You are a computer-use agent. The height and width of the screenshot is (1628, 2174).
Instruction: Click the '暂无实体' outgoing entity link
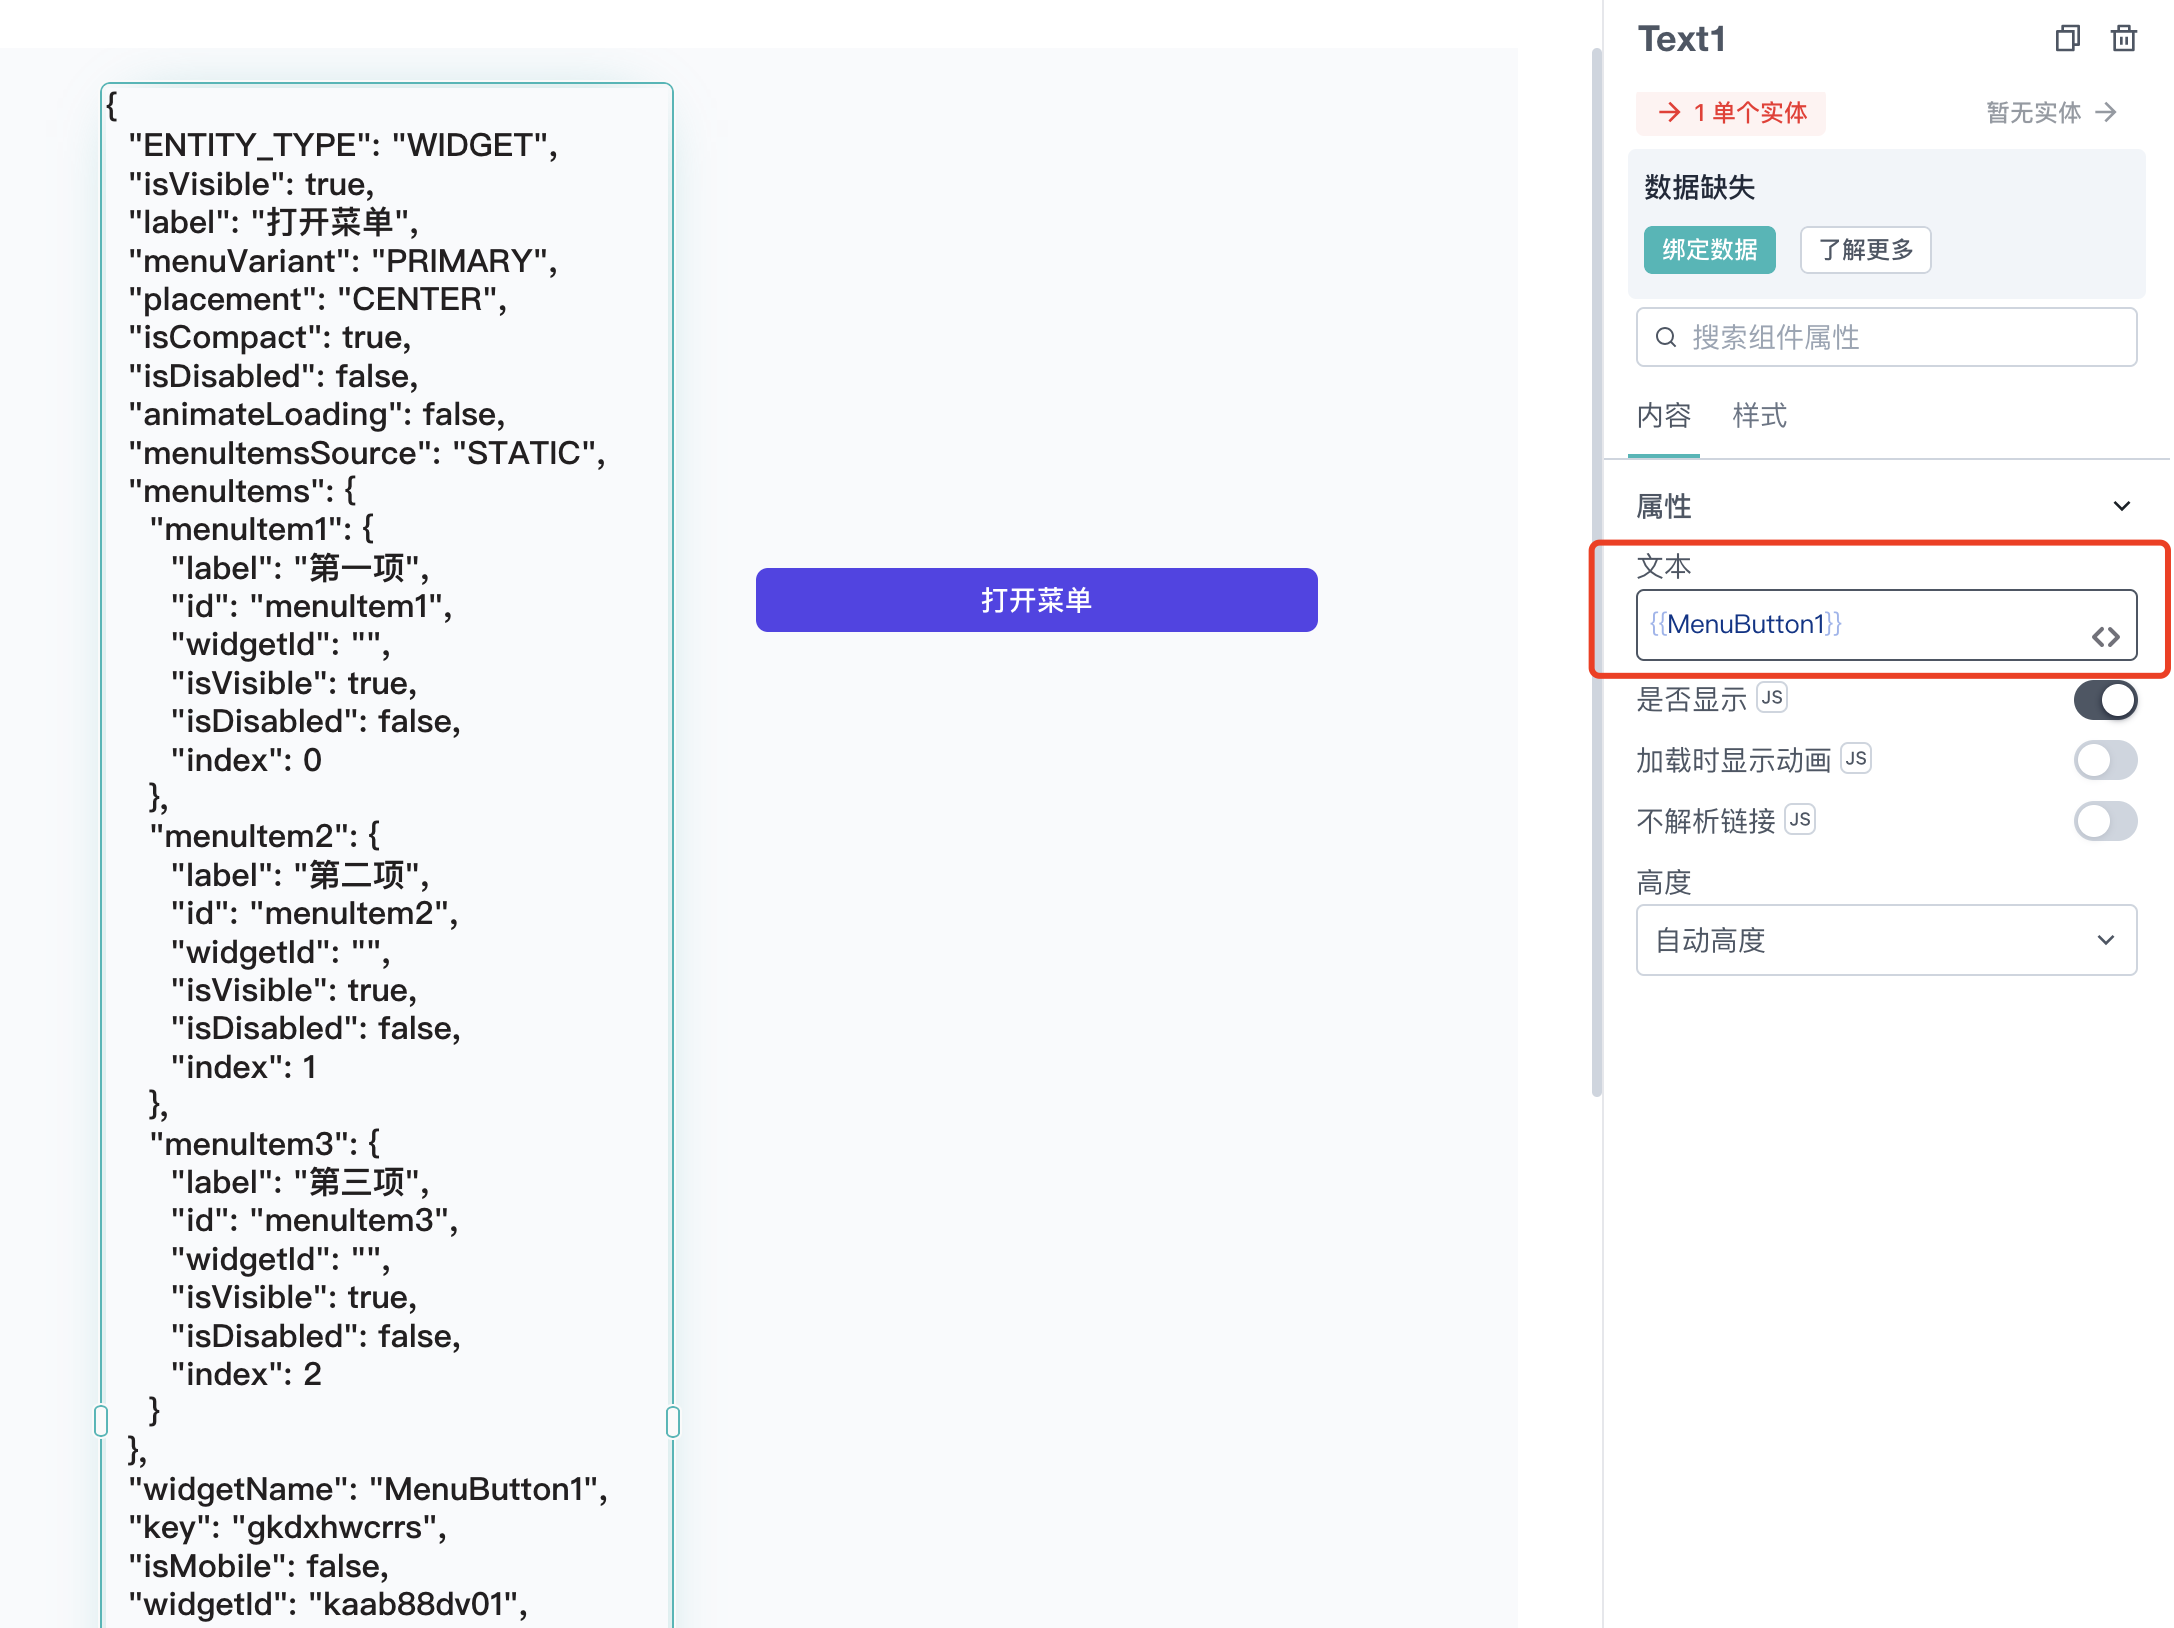pos(2050,113)
